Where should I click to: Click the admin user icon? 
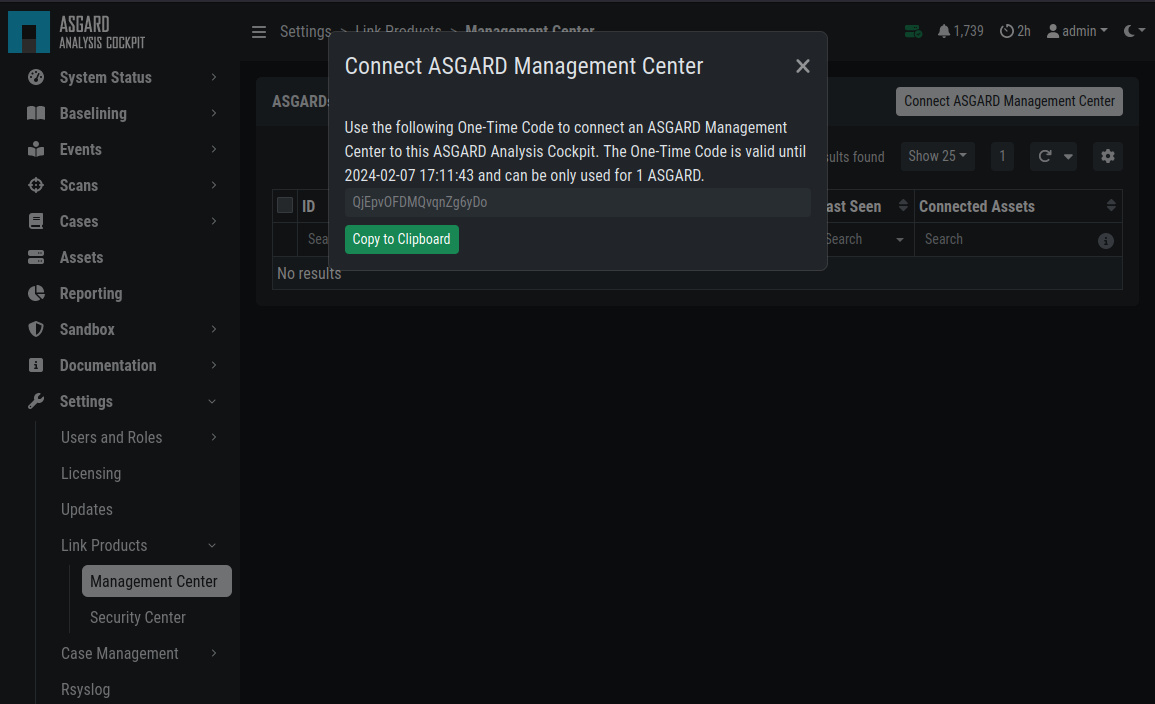1053,32
